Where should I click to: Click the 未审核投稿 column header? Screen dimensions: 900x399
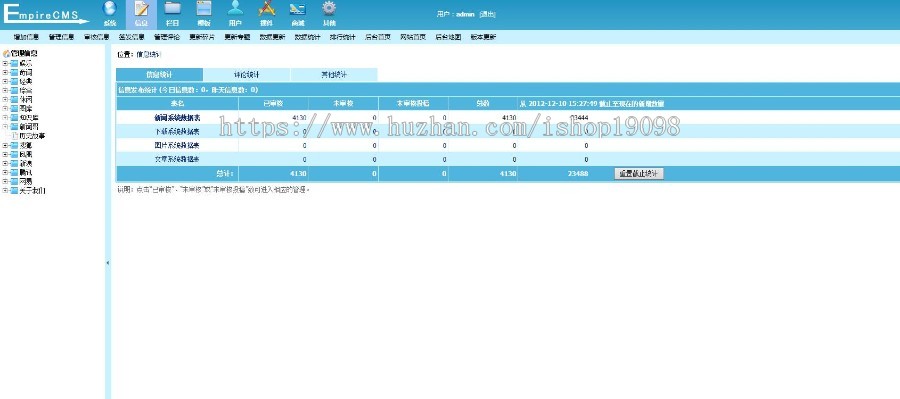(x=413, y=103)
